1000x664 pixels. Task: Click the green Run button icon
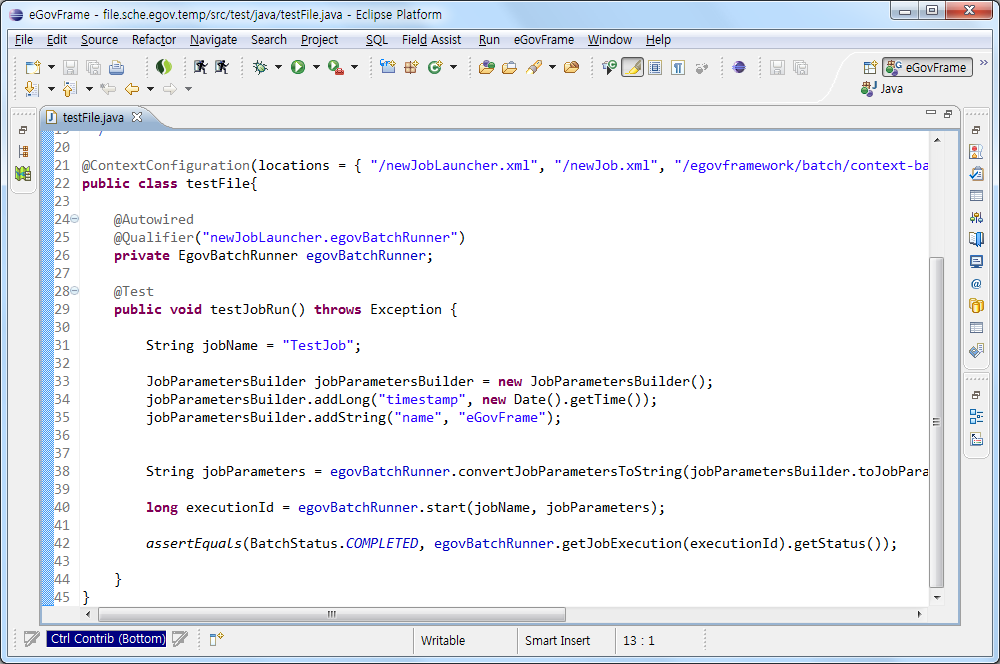[x=298, y=67]
